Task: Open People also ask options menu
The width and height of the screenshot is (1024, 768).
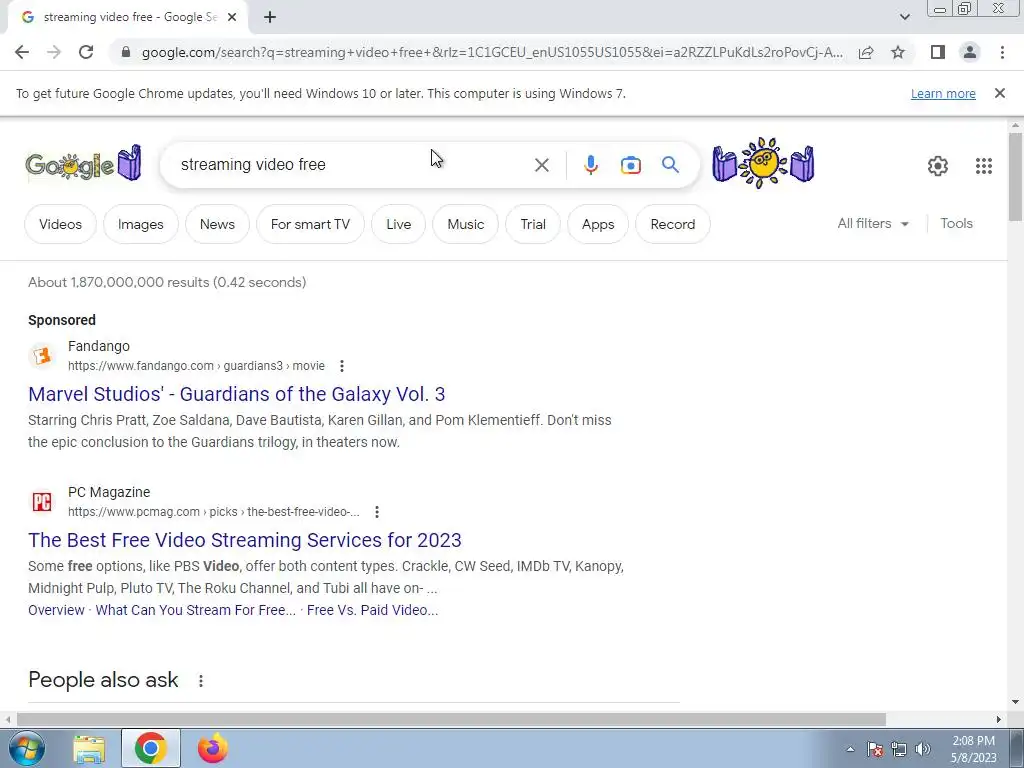Action: [x=201, y=680]
